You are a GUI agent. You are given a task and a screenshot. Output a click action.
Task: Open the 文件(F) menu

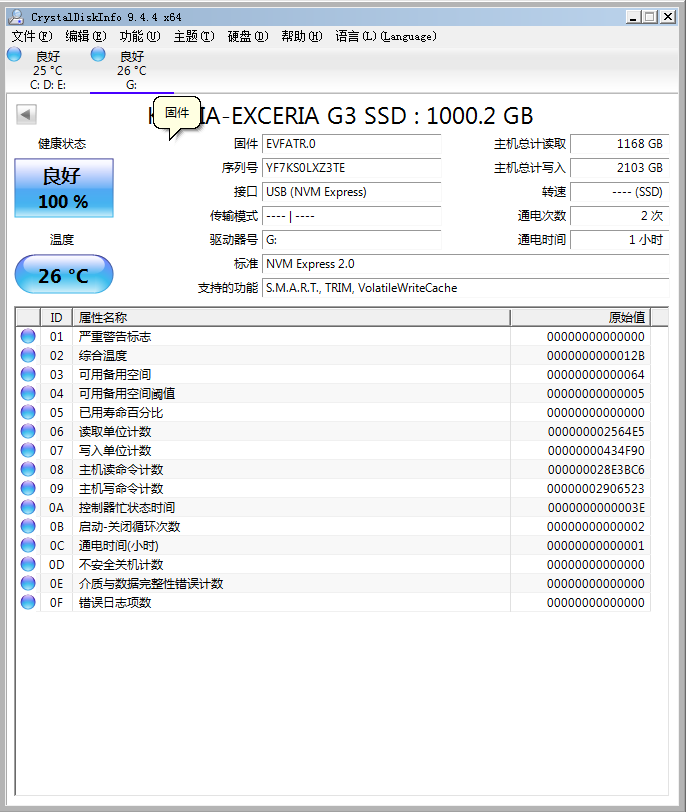click(32, 36)
